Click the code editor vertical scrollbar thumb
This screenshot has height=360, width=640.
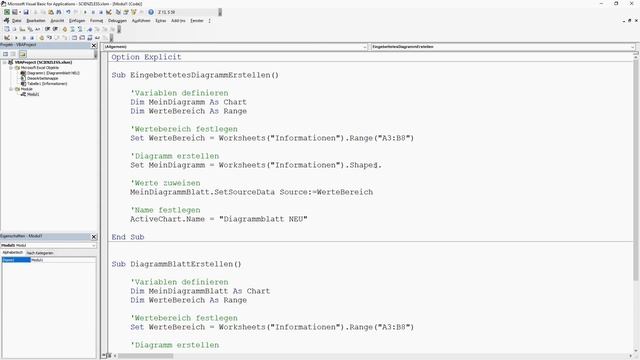coord(636,171)
